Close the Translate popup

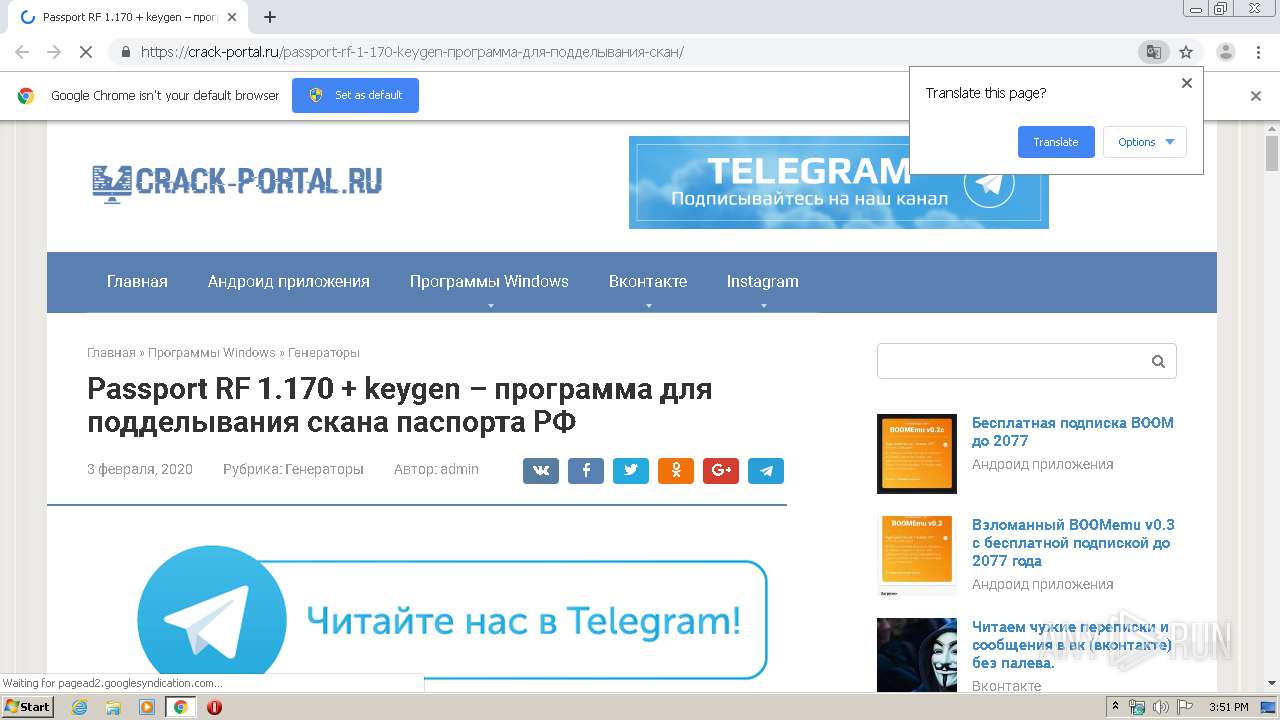click(x=1187, y=83)
